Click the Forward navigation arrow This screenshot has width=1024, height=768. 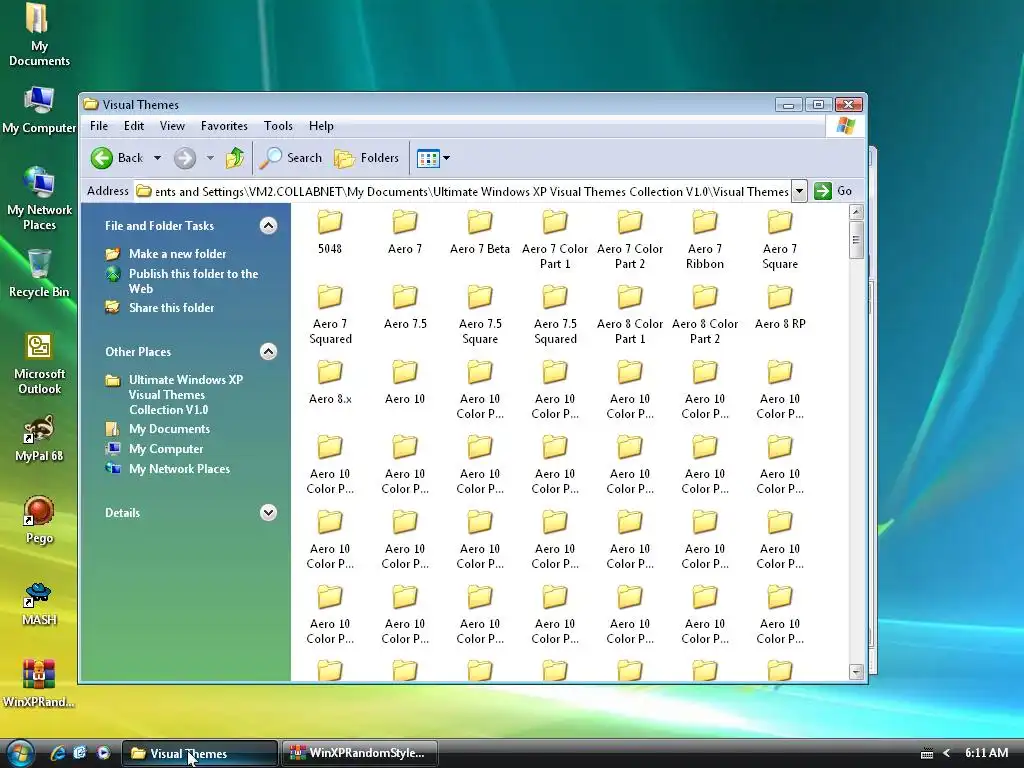pos(185,158)
